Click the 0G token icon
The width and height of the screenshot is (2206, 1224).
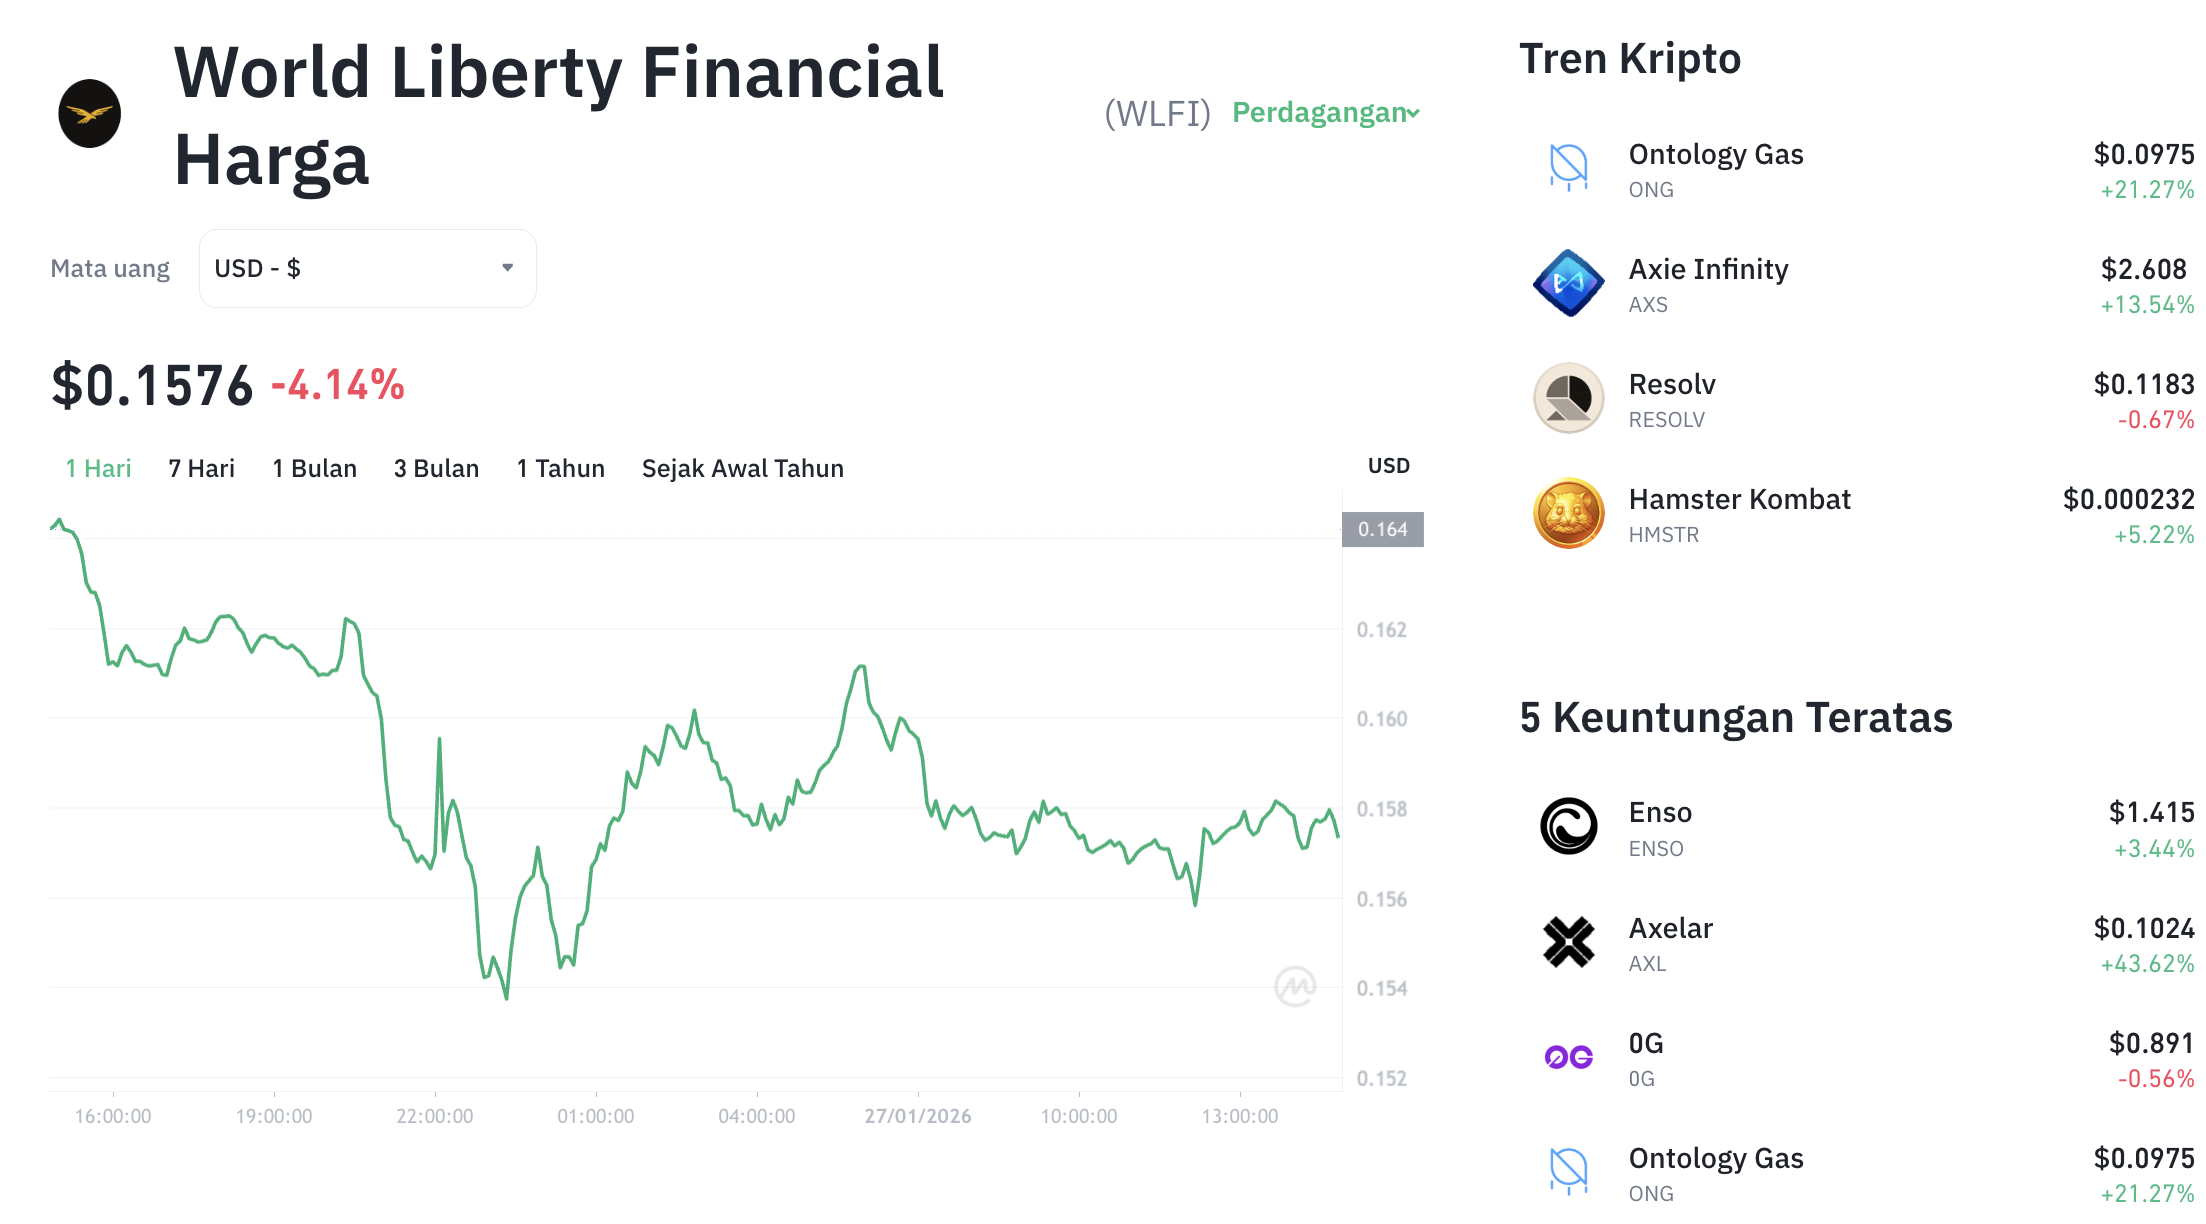(x=1568, y=1056)
